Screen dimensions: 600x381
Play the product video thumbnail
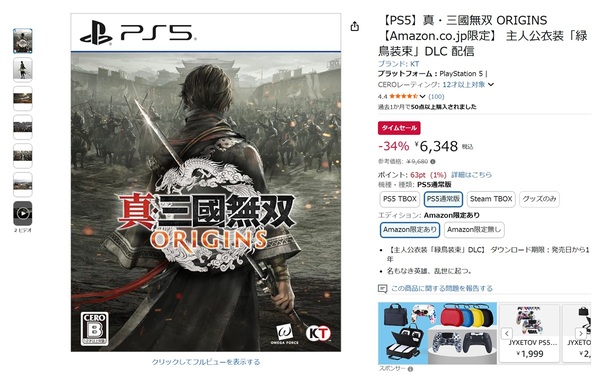click(23, 213)
